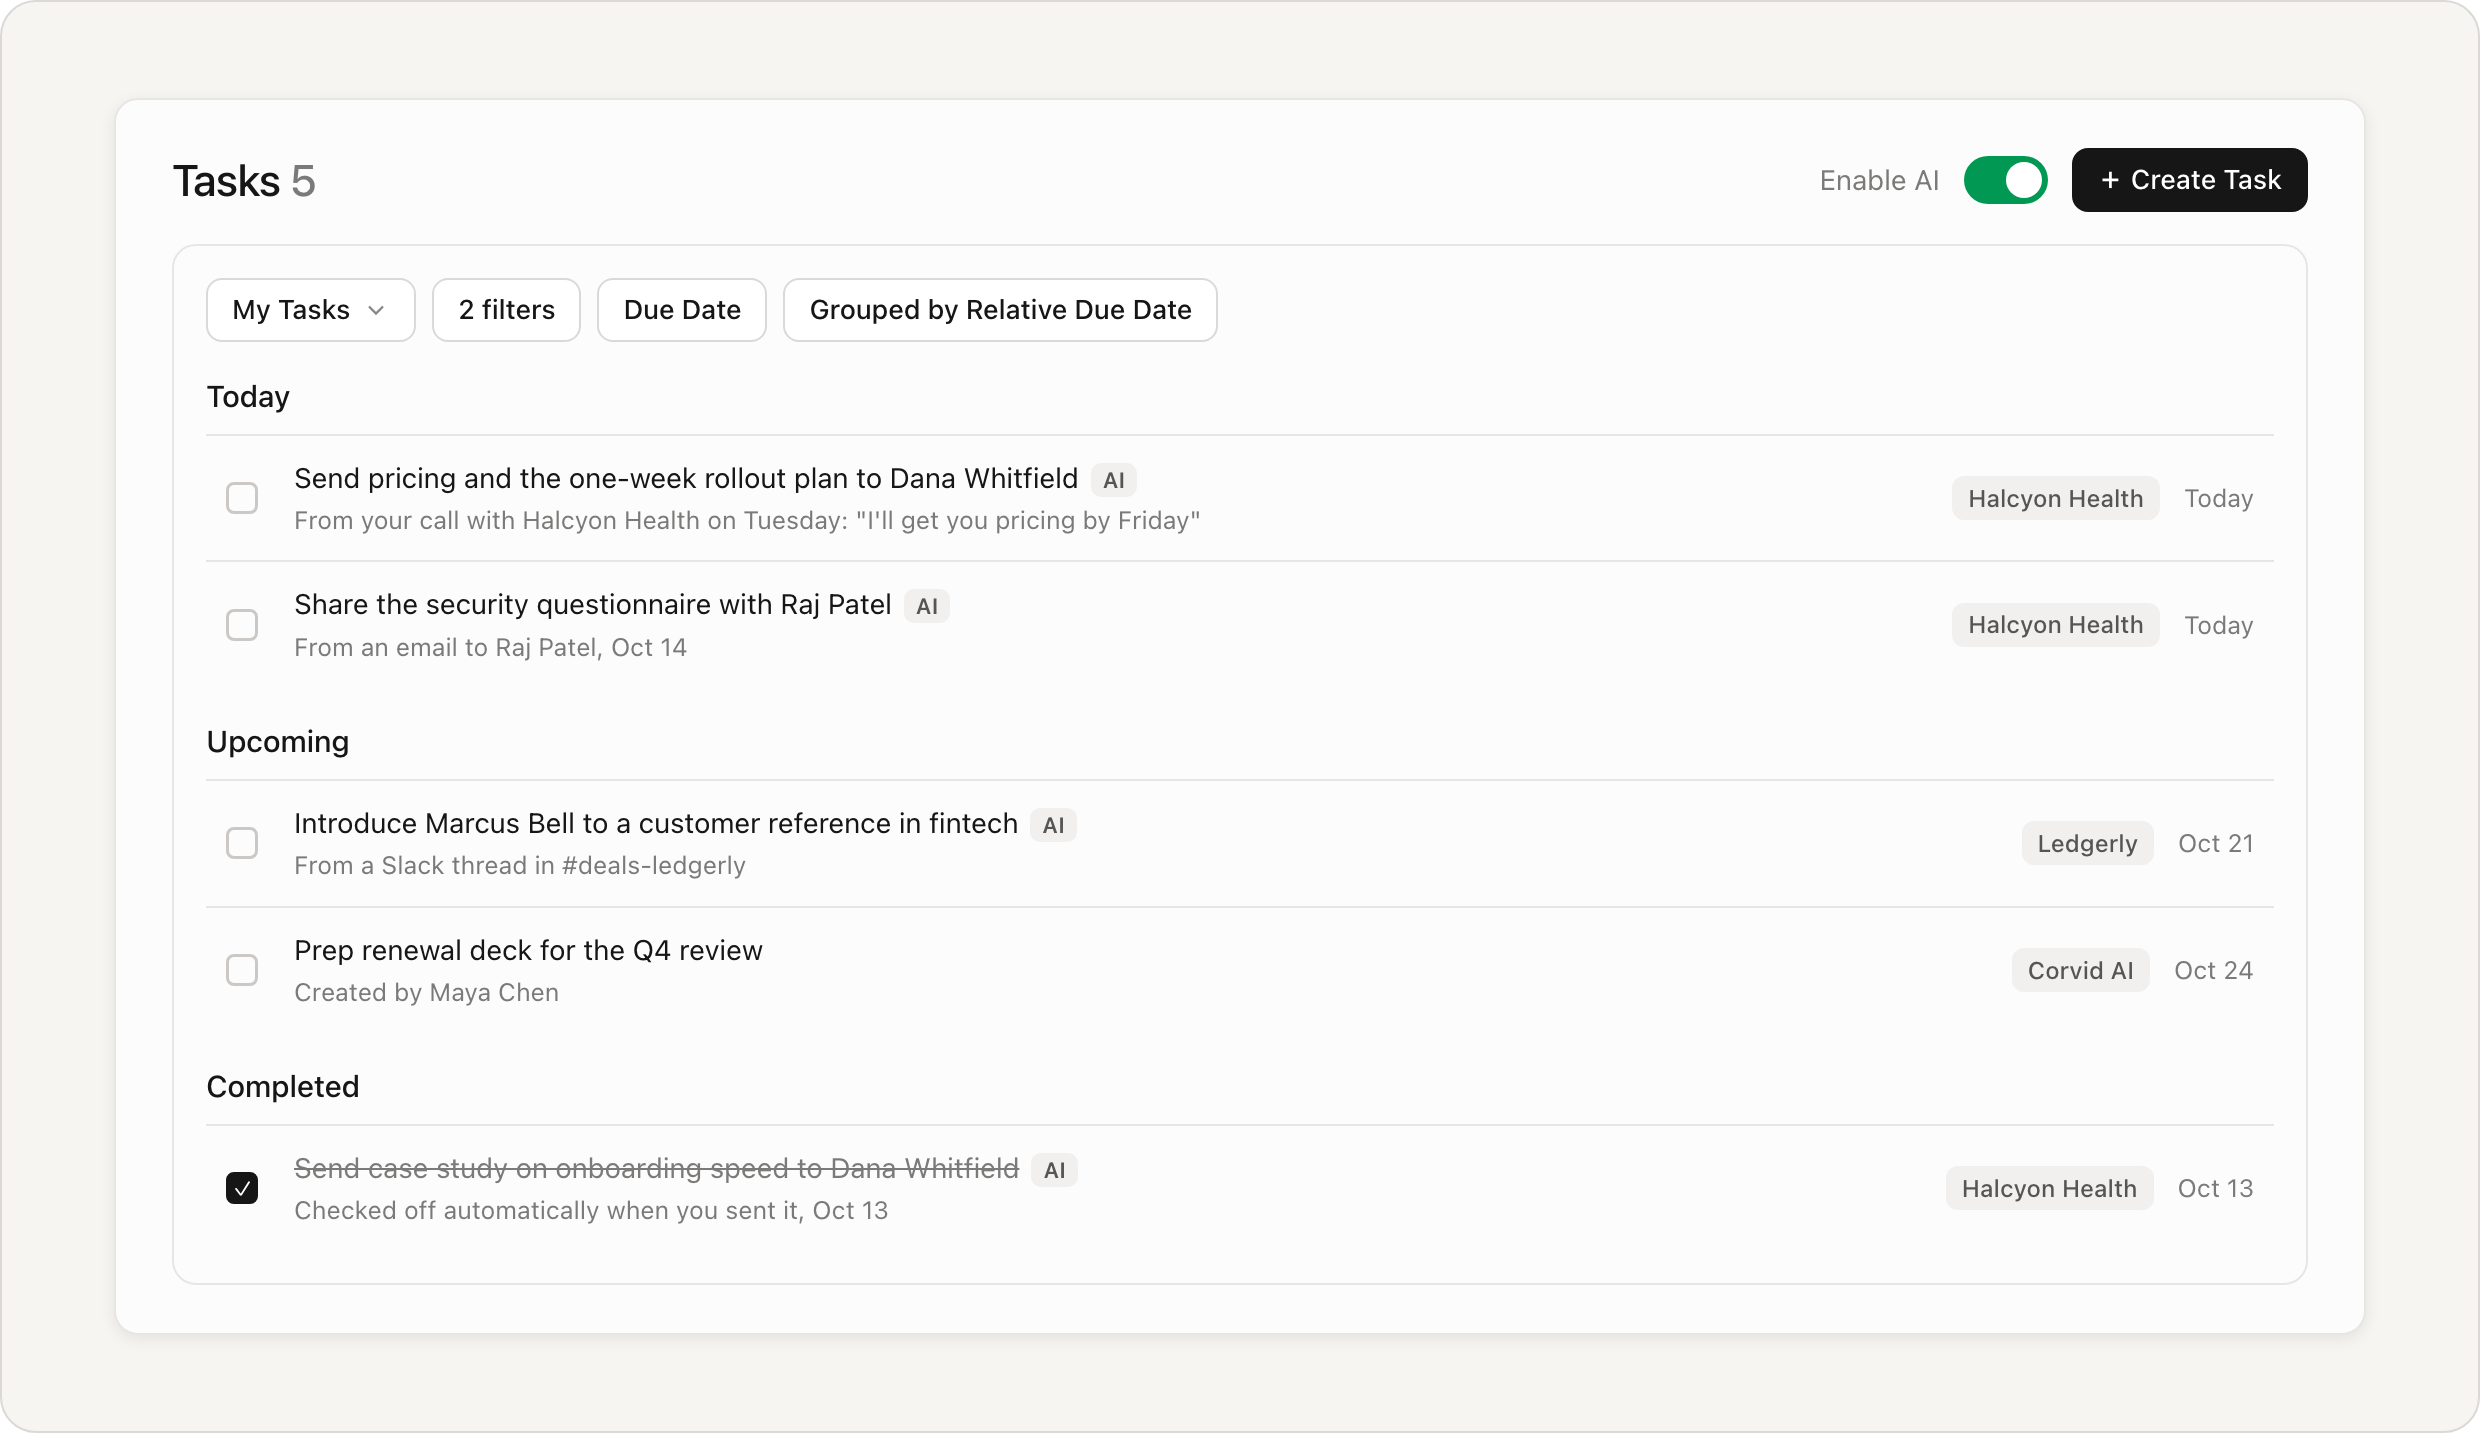Click the Completed group heading

[283, 1087]
